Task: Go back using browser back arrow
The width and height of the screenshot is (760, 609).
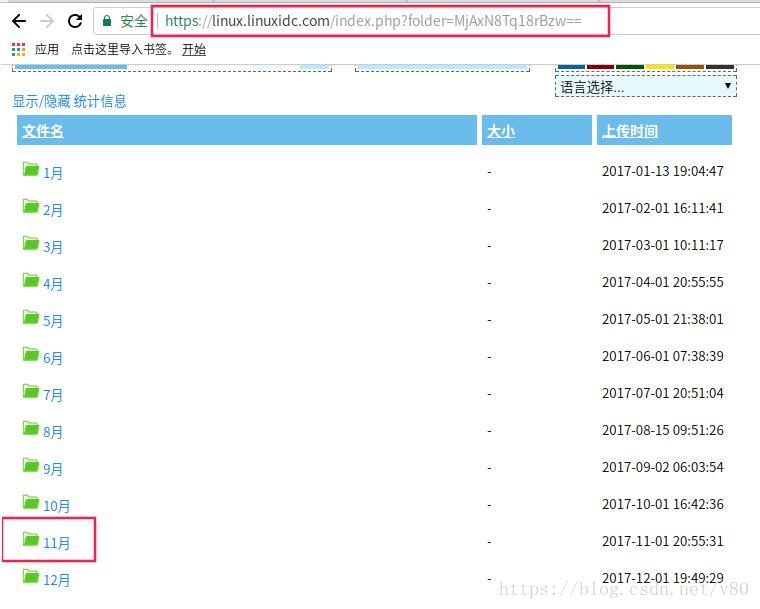Action: point(19,21)
